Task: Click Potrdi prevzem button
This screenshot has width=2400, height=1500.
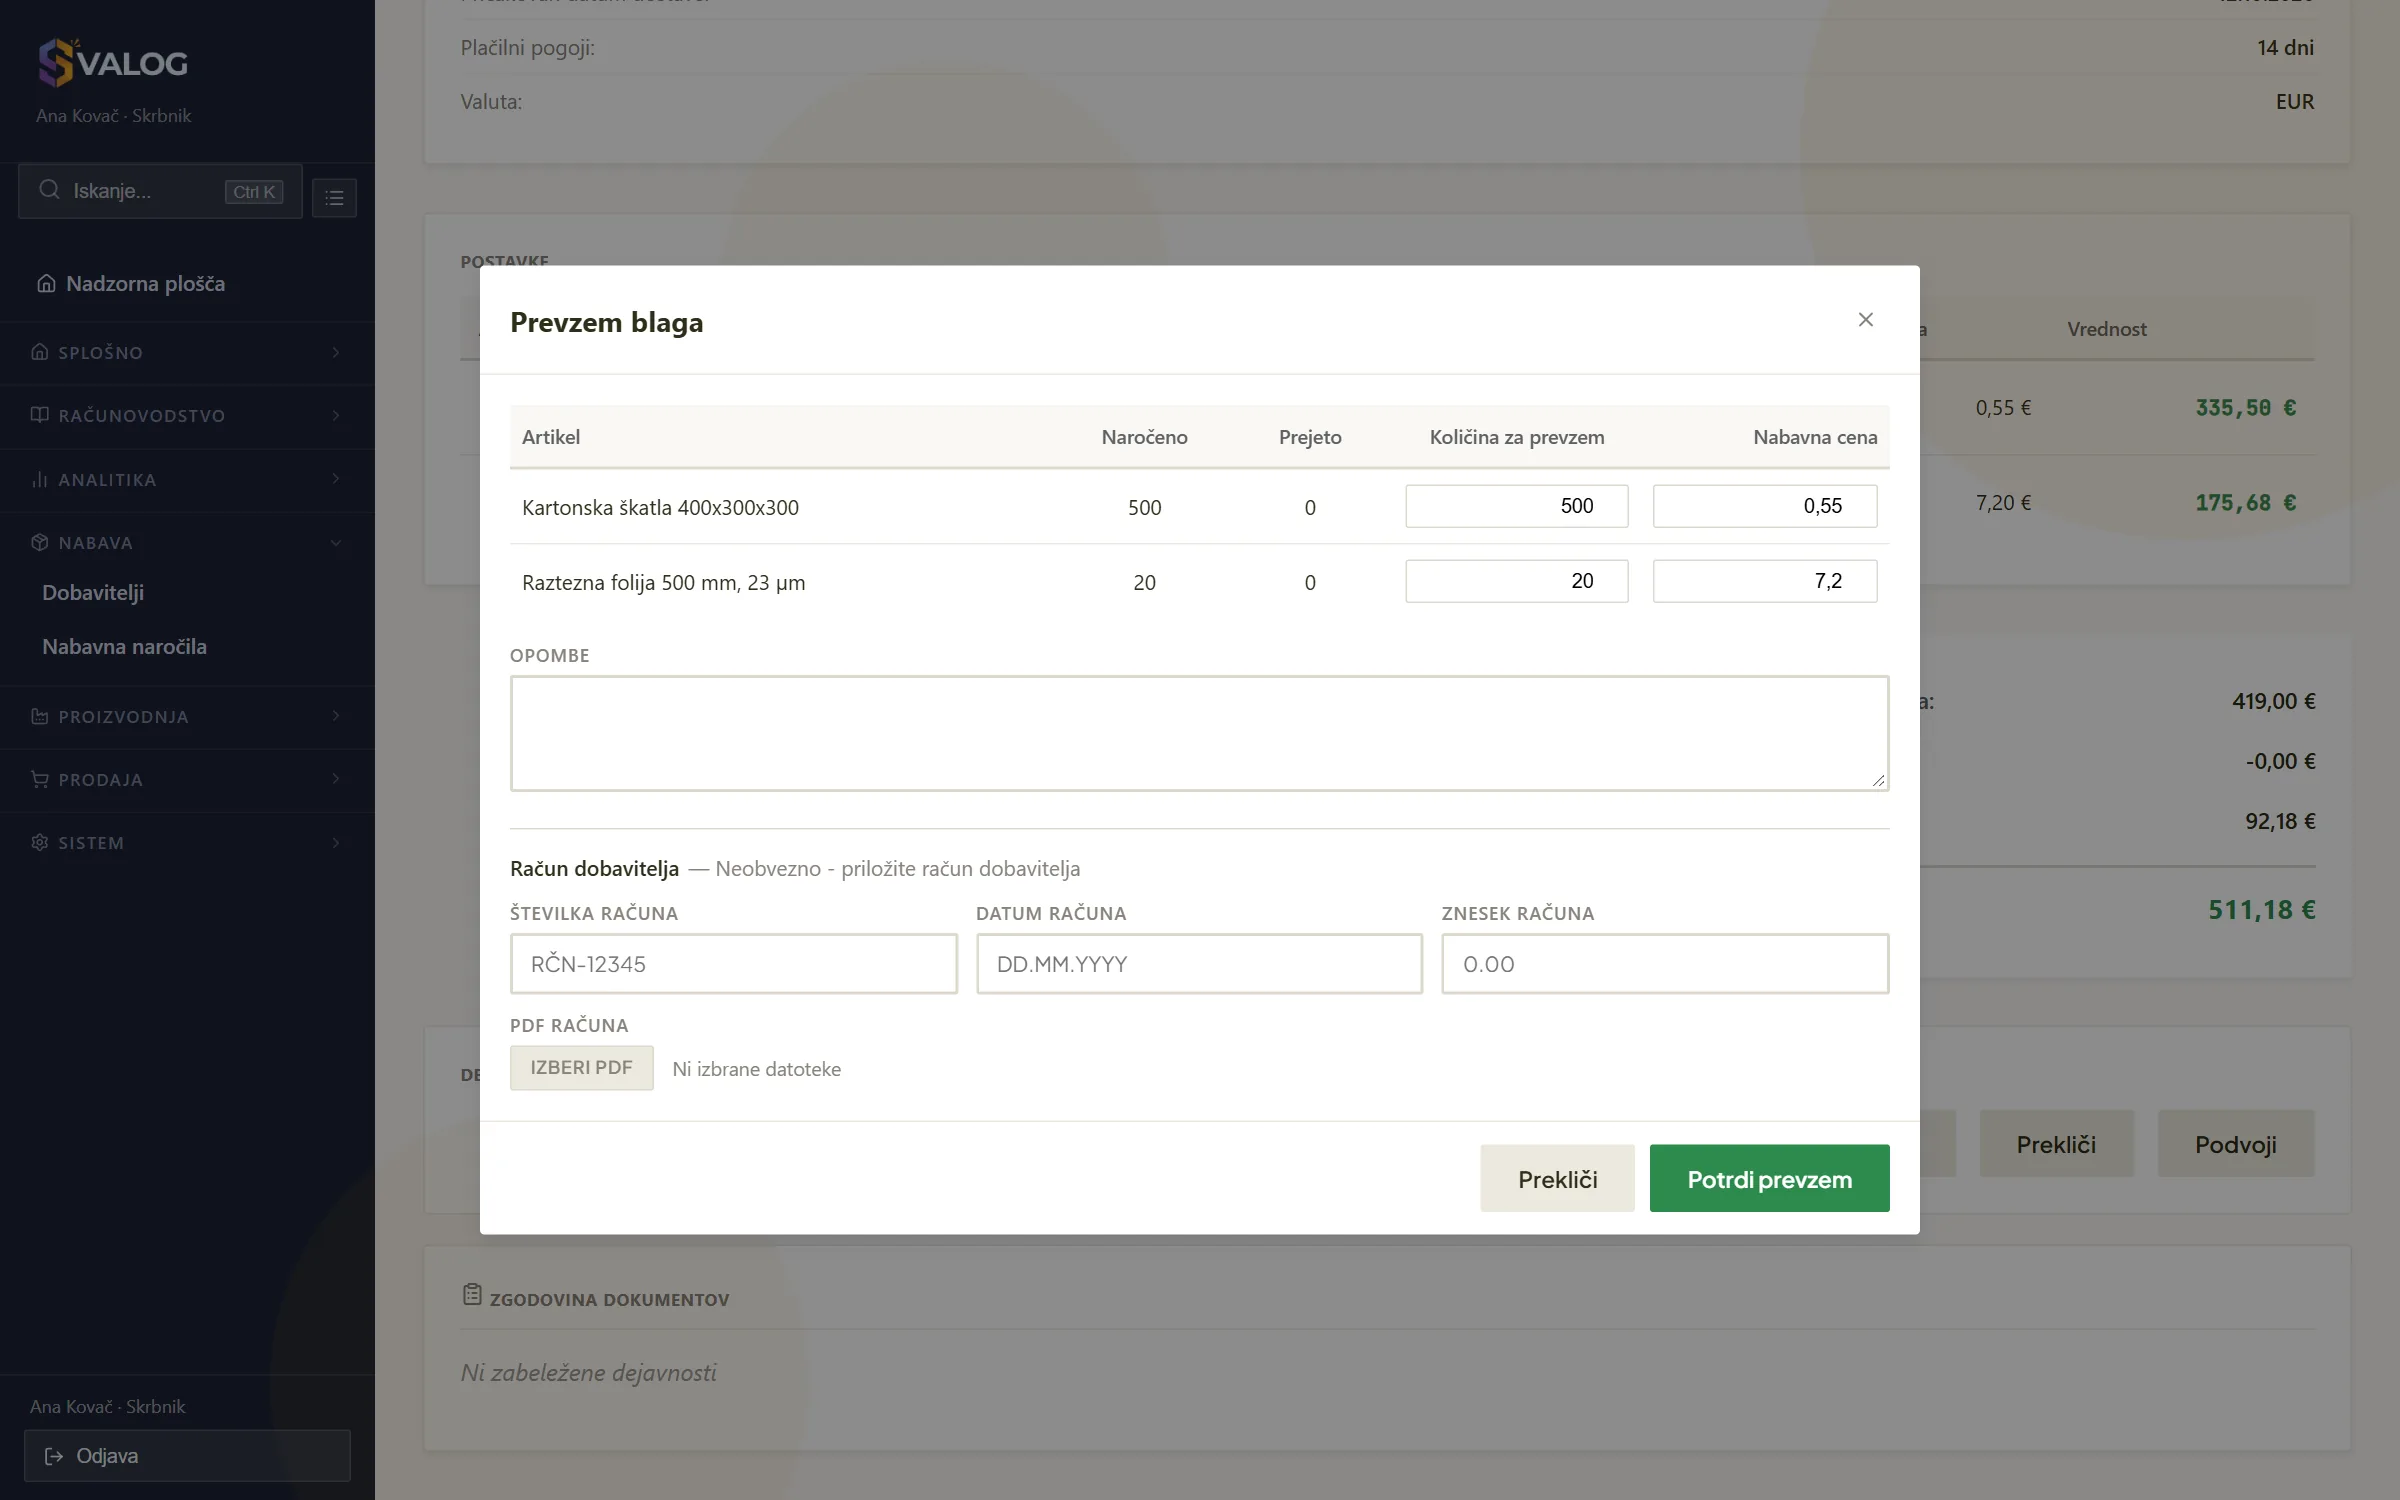Action: (1769, 1178)
